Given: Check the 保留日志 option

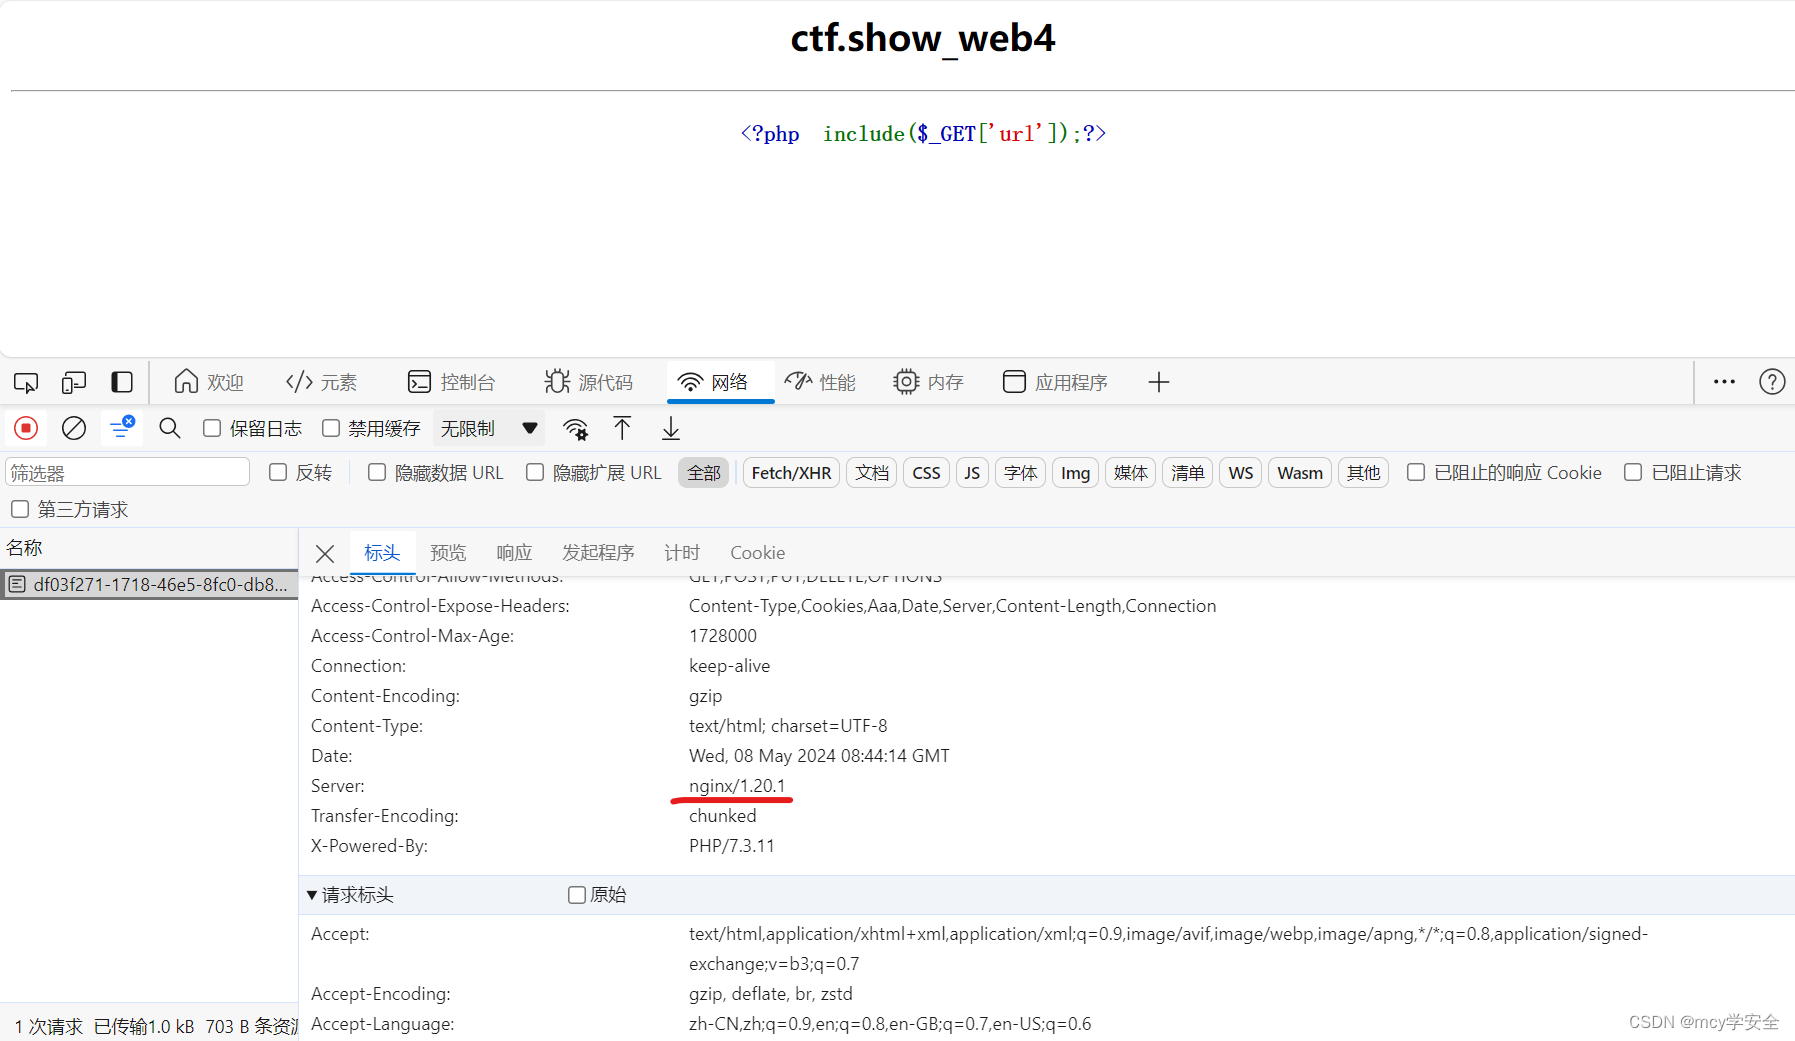Looking at the screenshot, I should pos(211,428).
